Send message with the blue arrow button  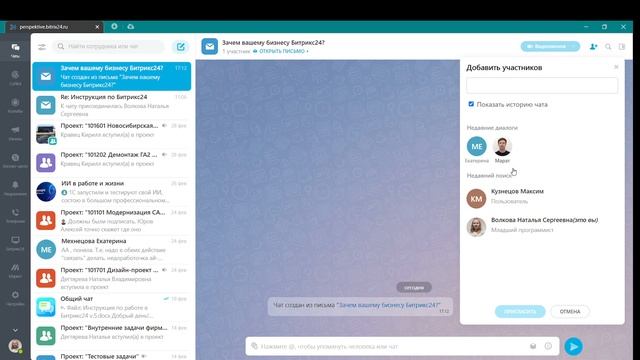(573, 346)
